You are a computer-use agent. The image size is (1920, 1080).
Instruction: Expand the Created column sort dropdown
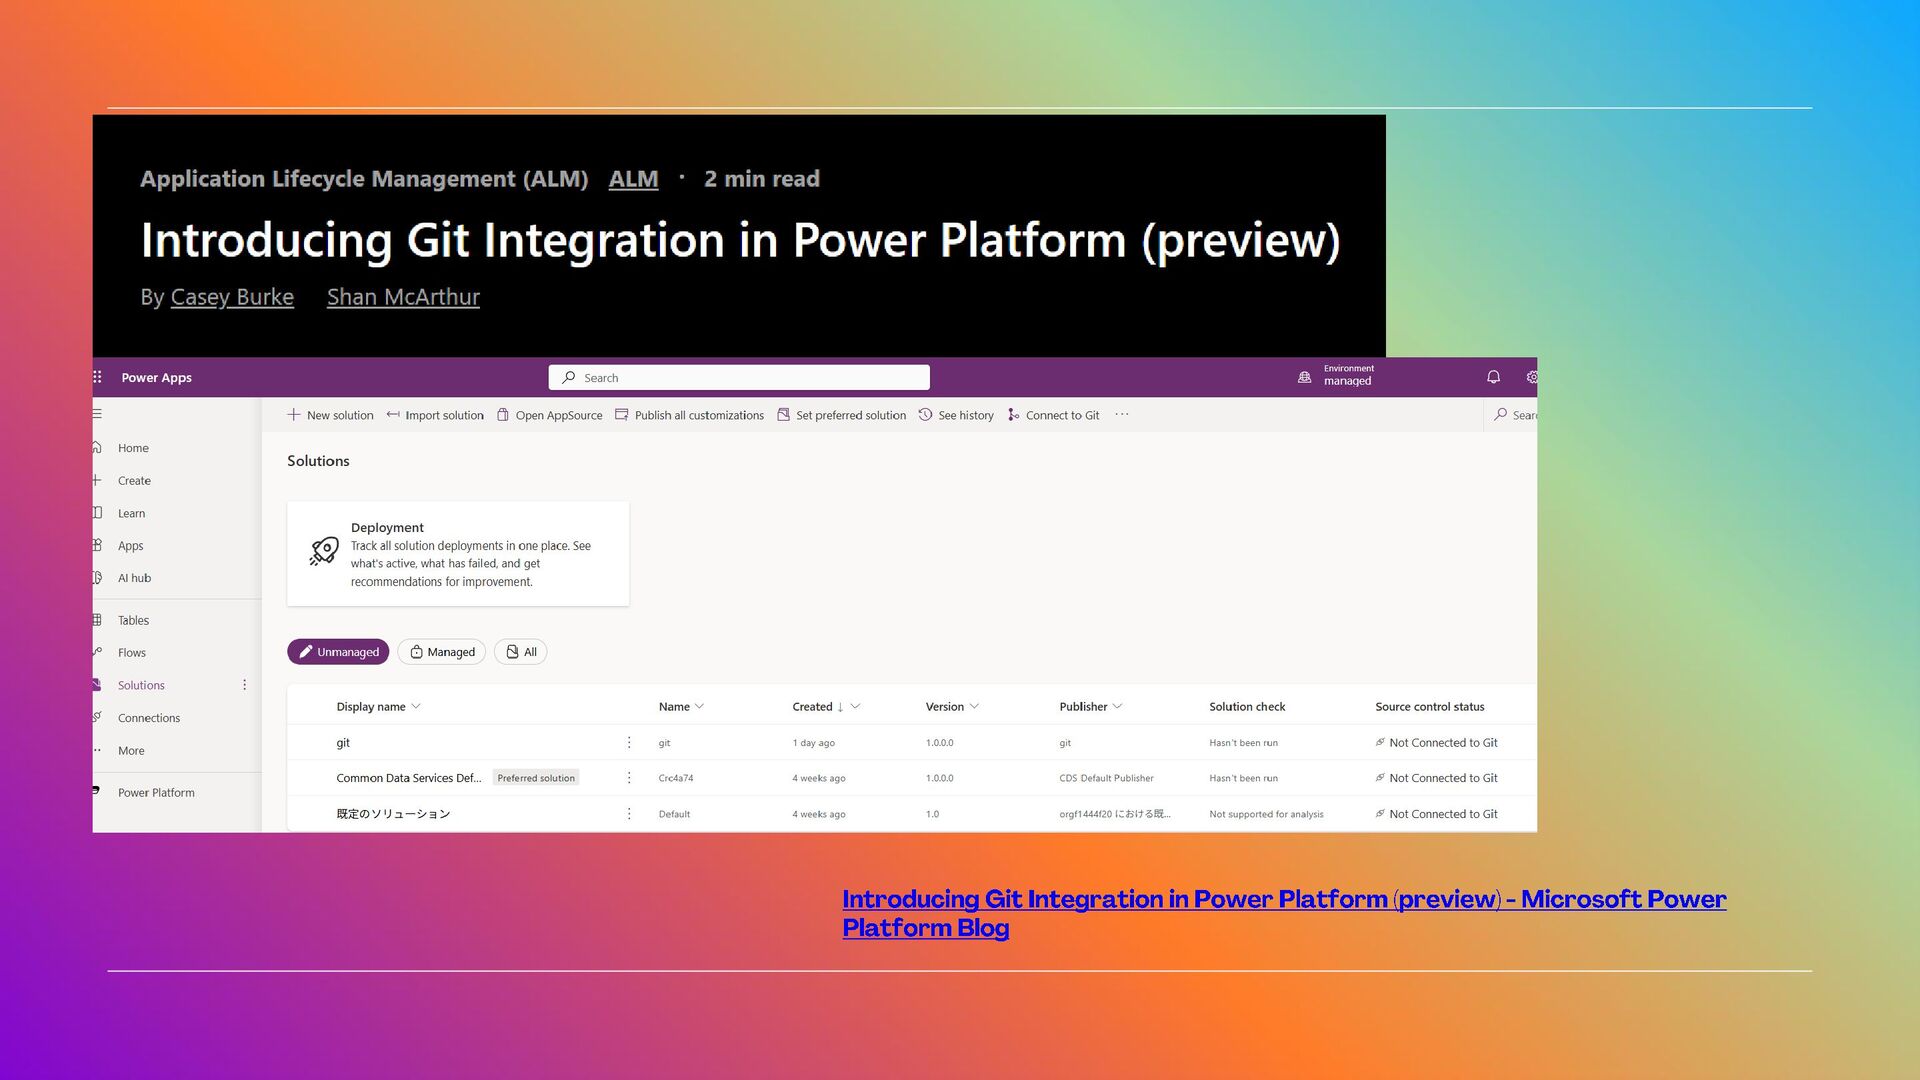855,706
